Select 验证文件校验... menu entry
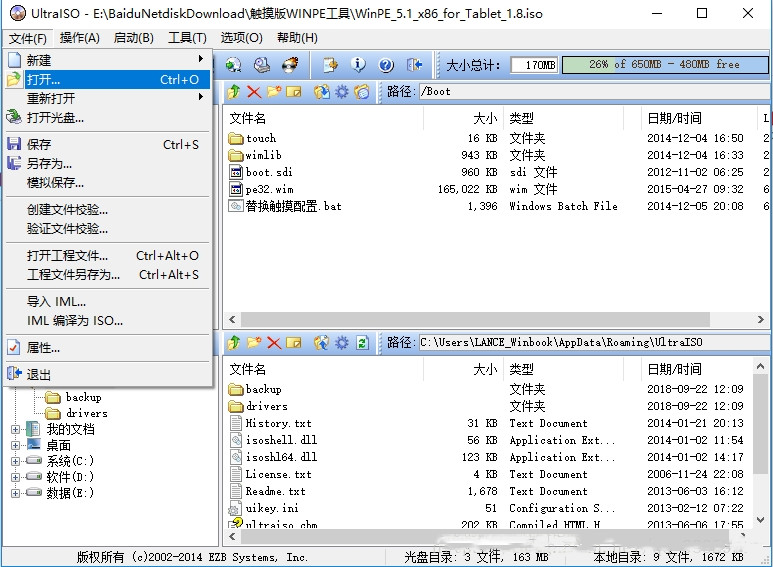 click(107, 229)
